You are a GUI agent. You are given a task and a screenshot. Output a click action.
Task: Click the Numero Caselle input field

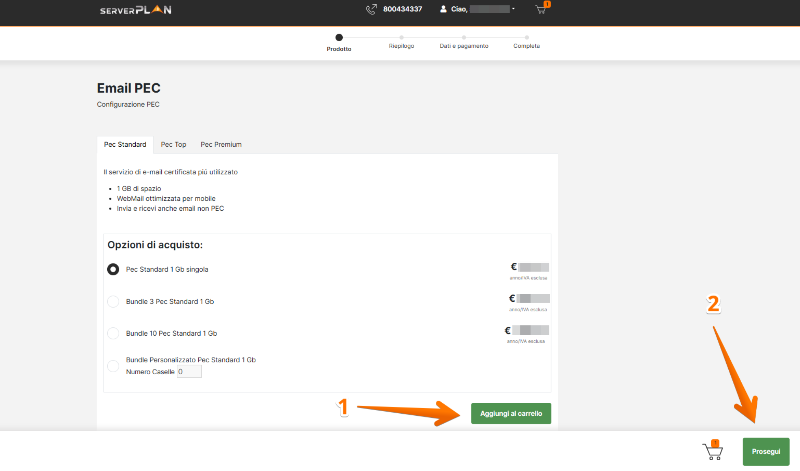coord(189,372)
